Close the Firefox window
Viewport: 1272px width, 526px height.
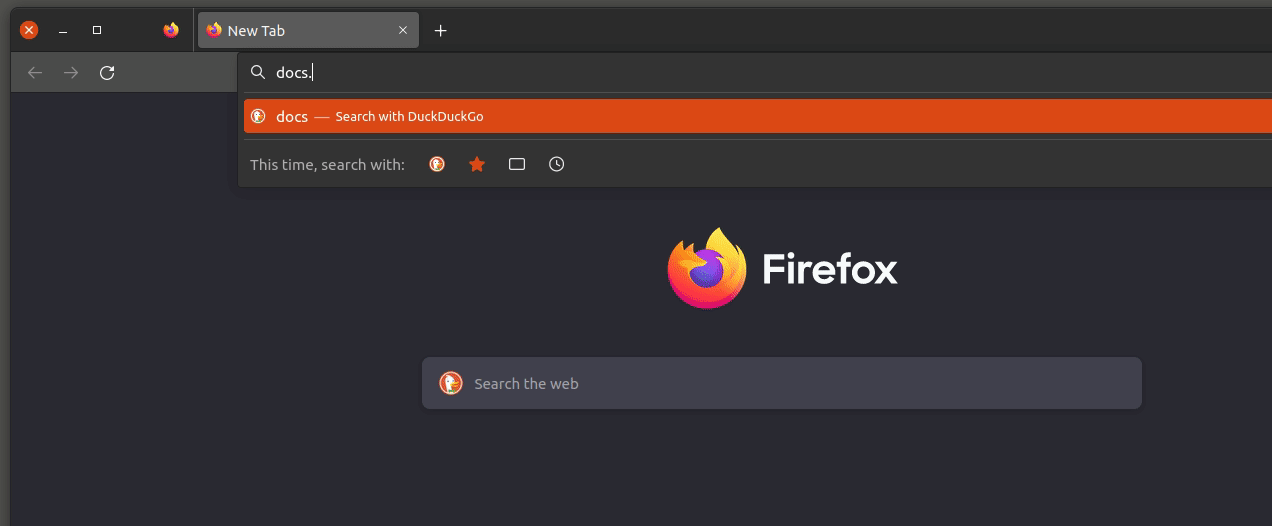(29, 30)
